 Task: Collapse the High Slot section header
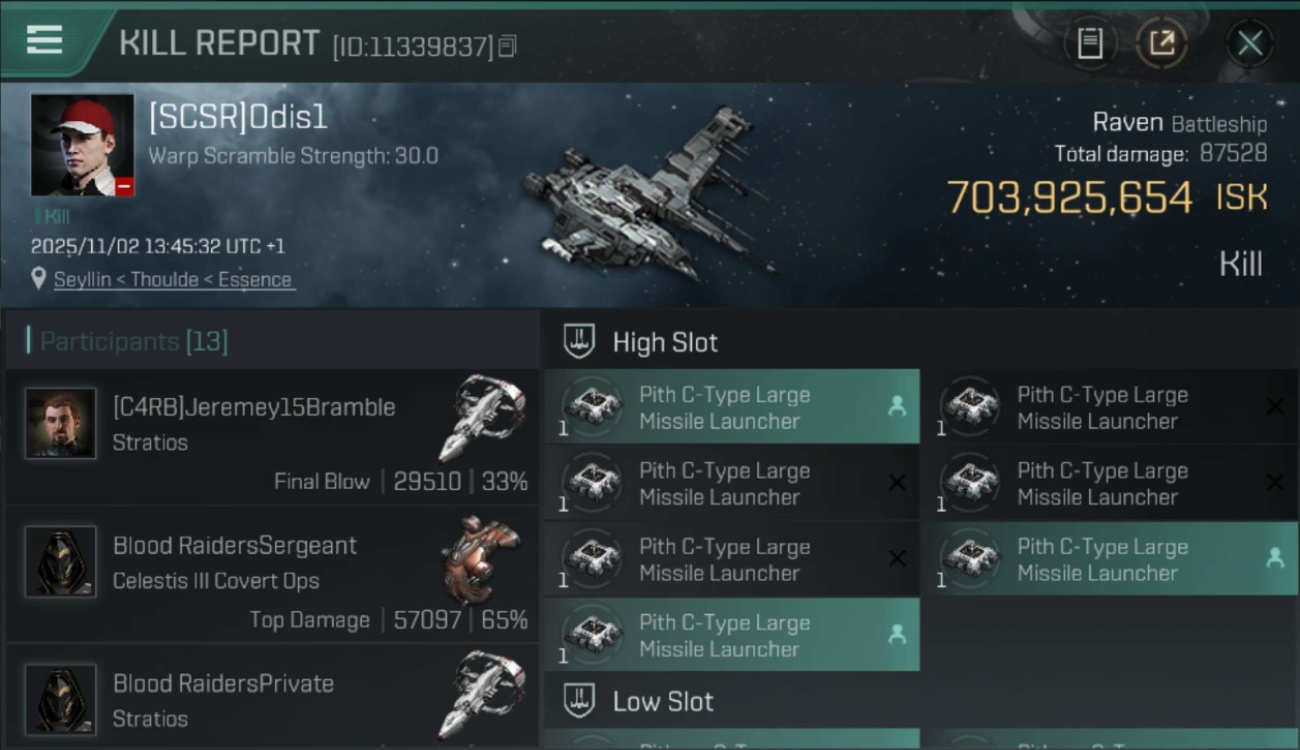click(x=665, y=342)
